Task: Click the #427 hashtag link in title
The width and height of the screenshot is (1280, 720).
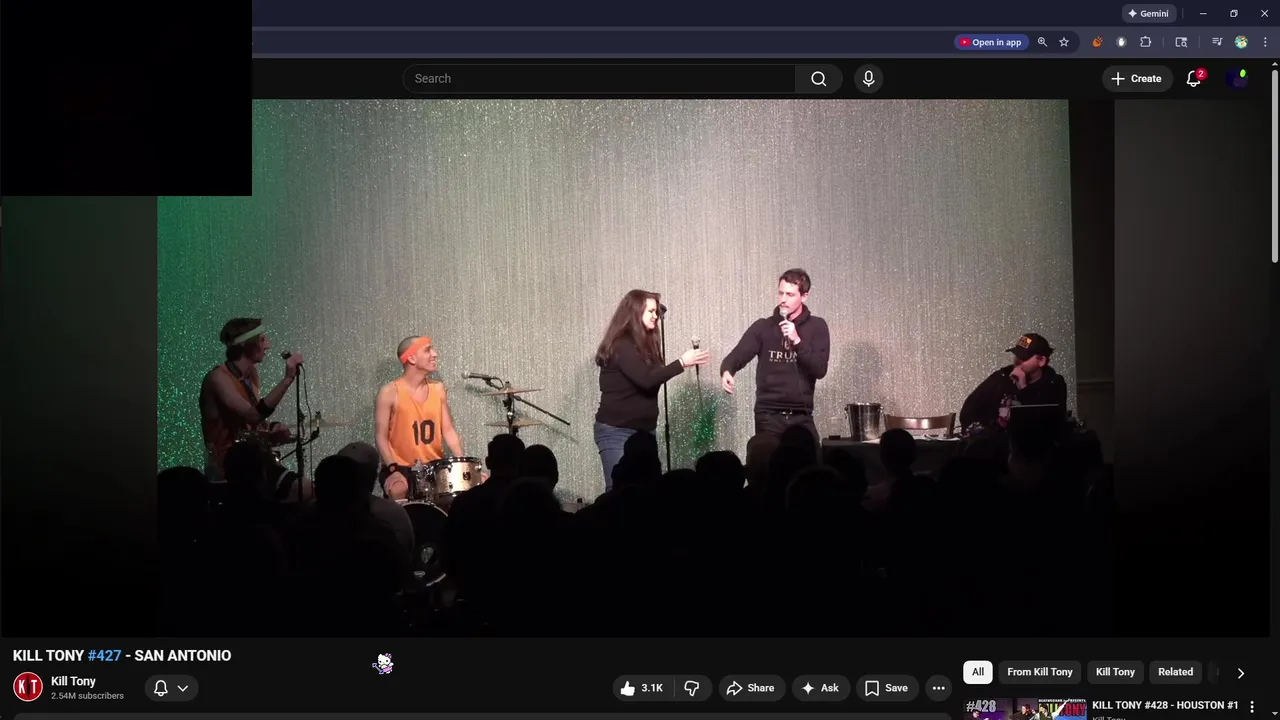Action: click(104, 656)
